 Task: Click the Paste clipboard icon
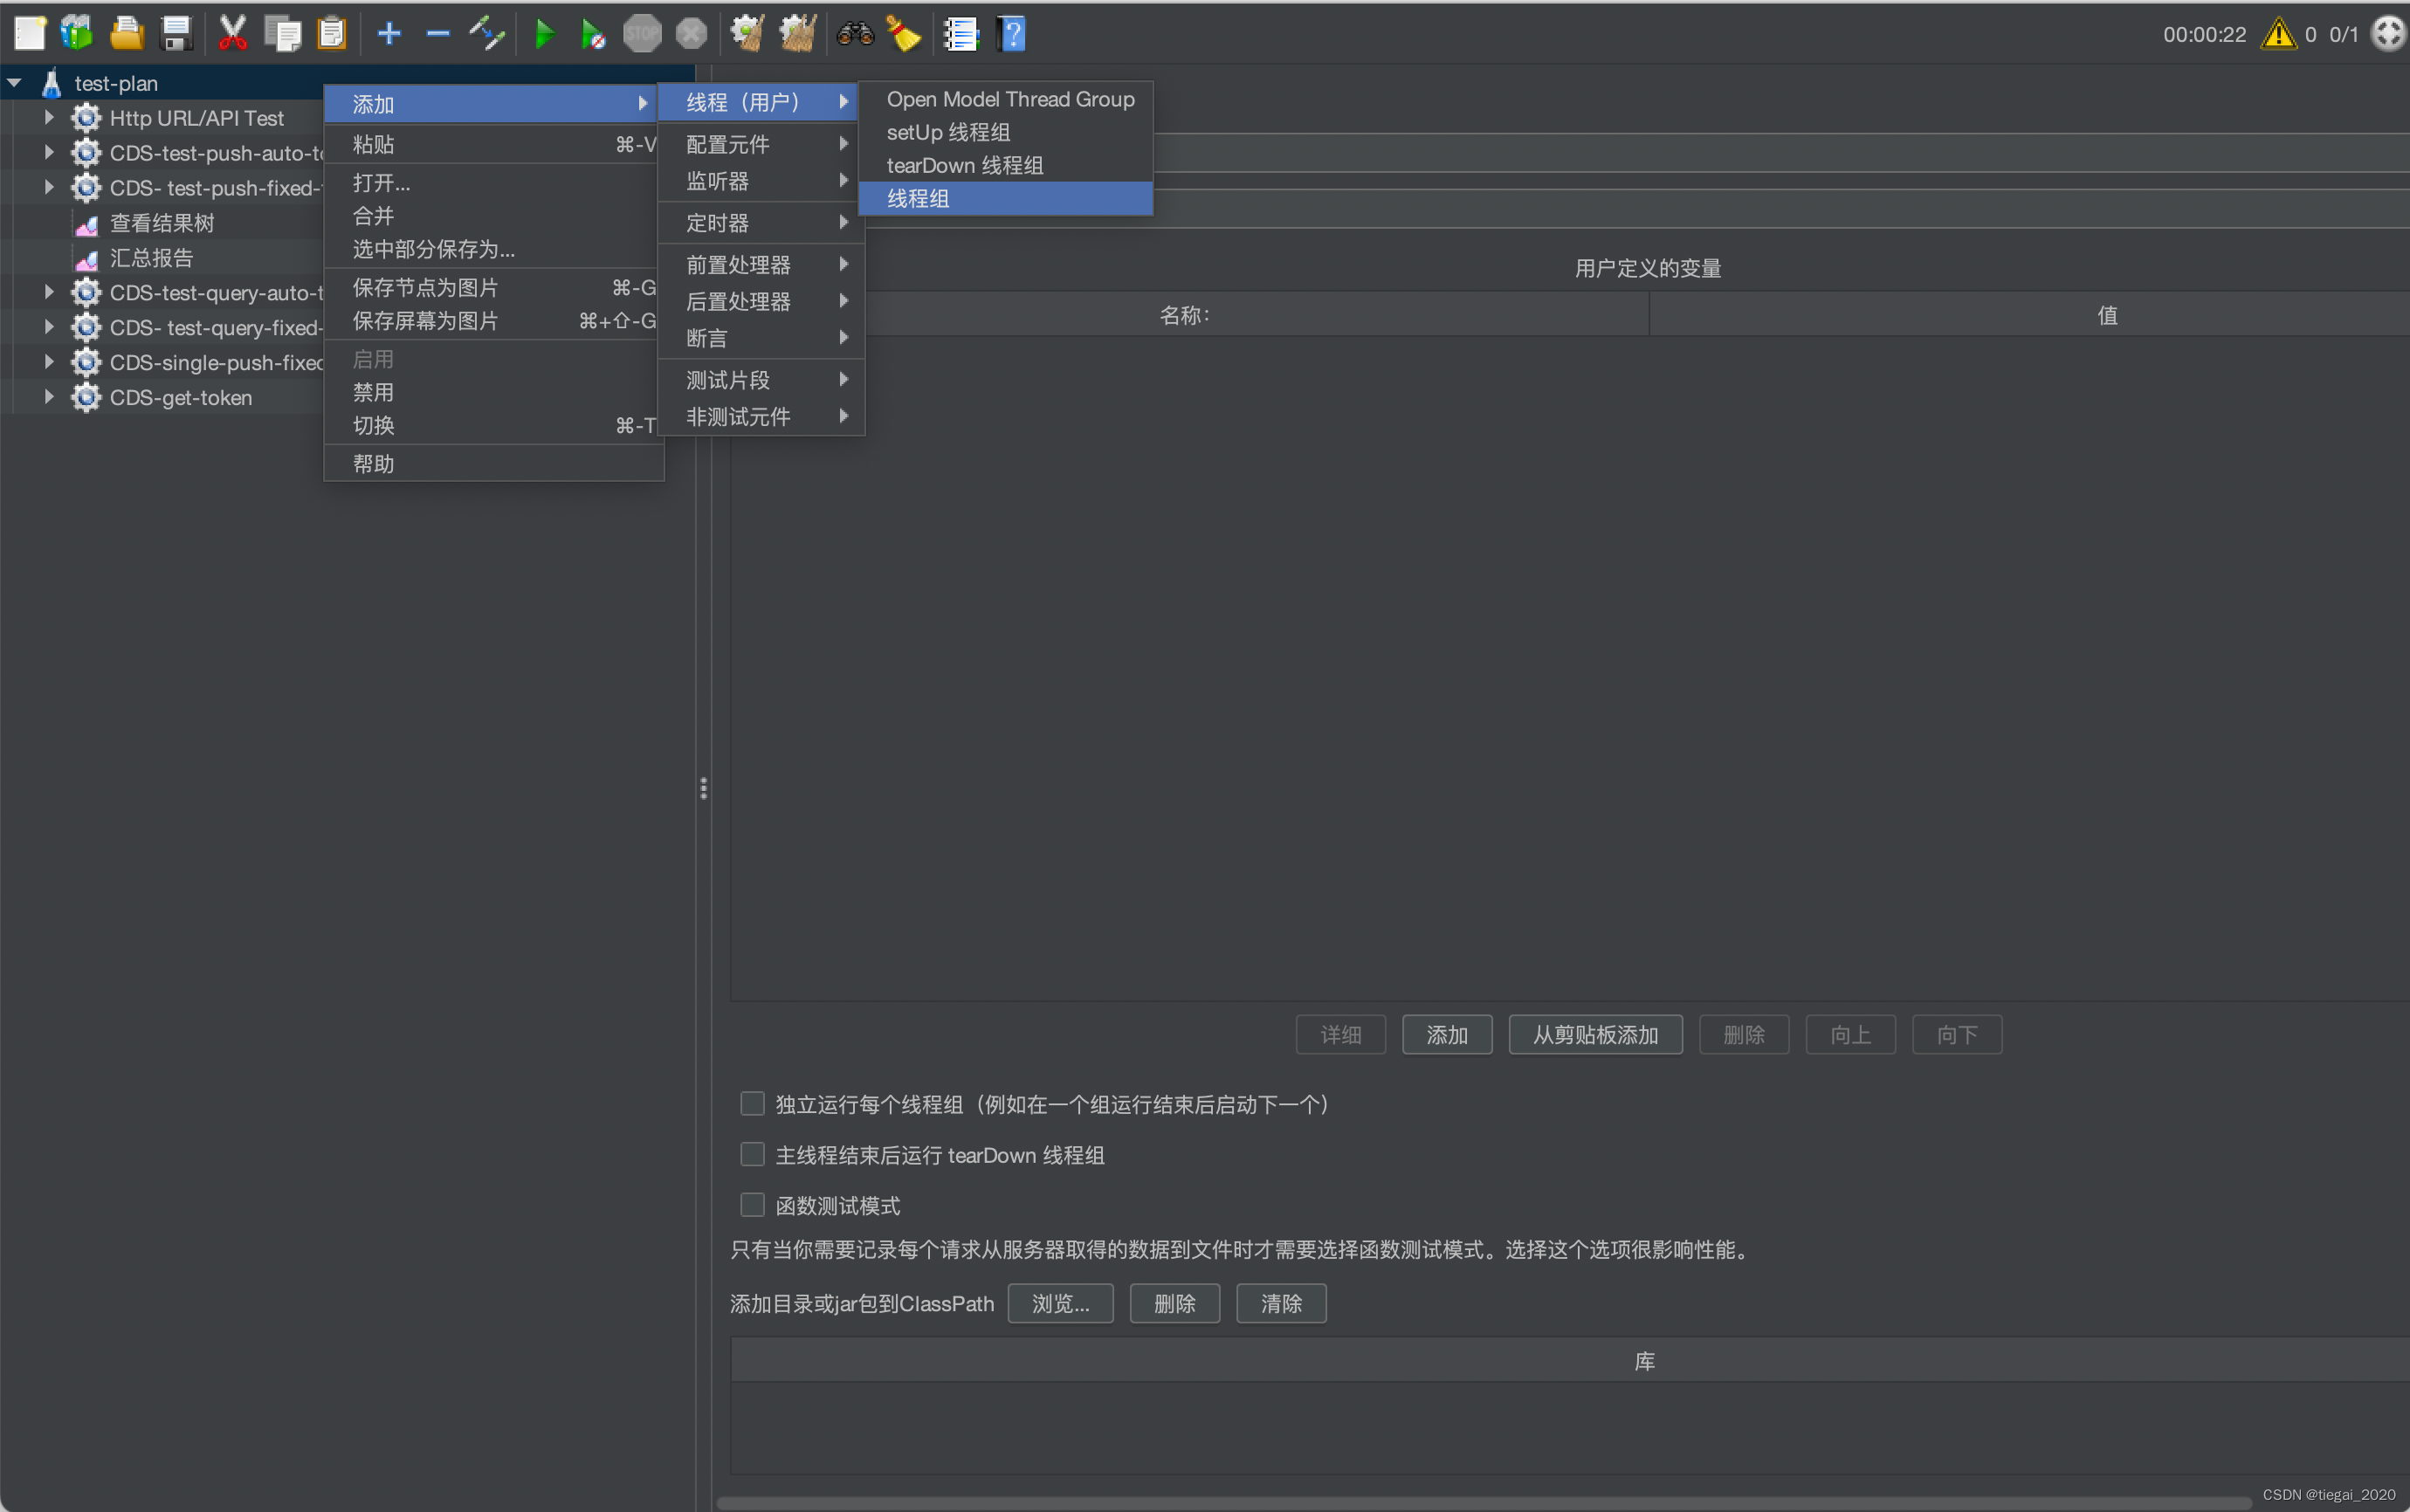pos(332,34)
